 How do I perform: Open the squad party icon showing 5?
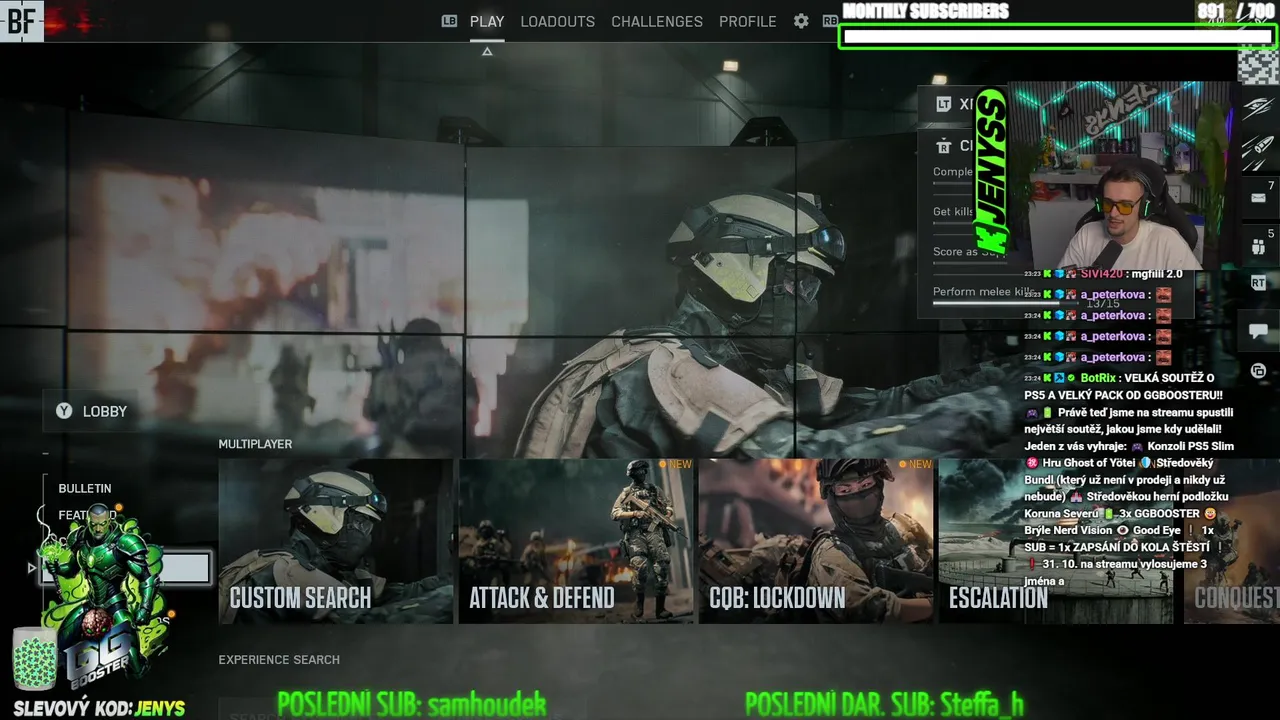1258,246
